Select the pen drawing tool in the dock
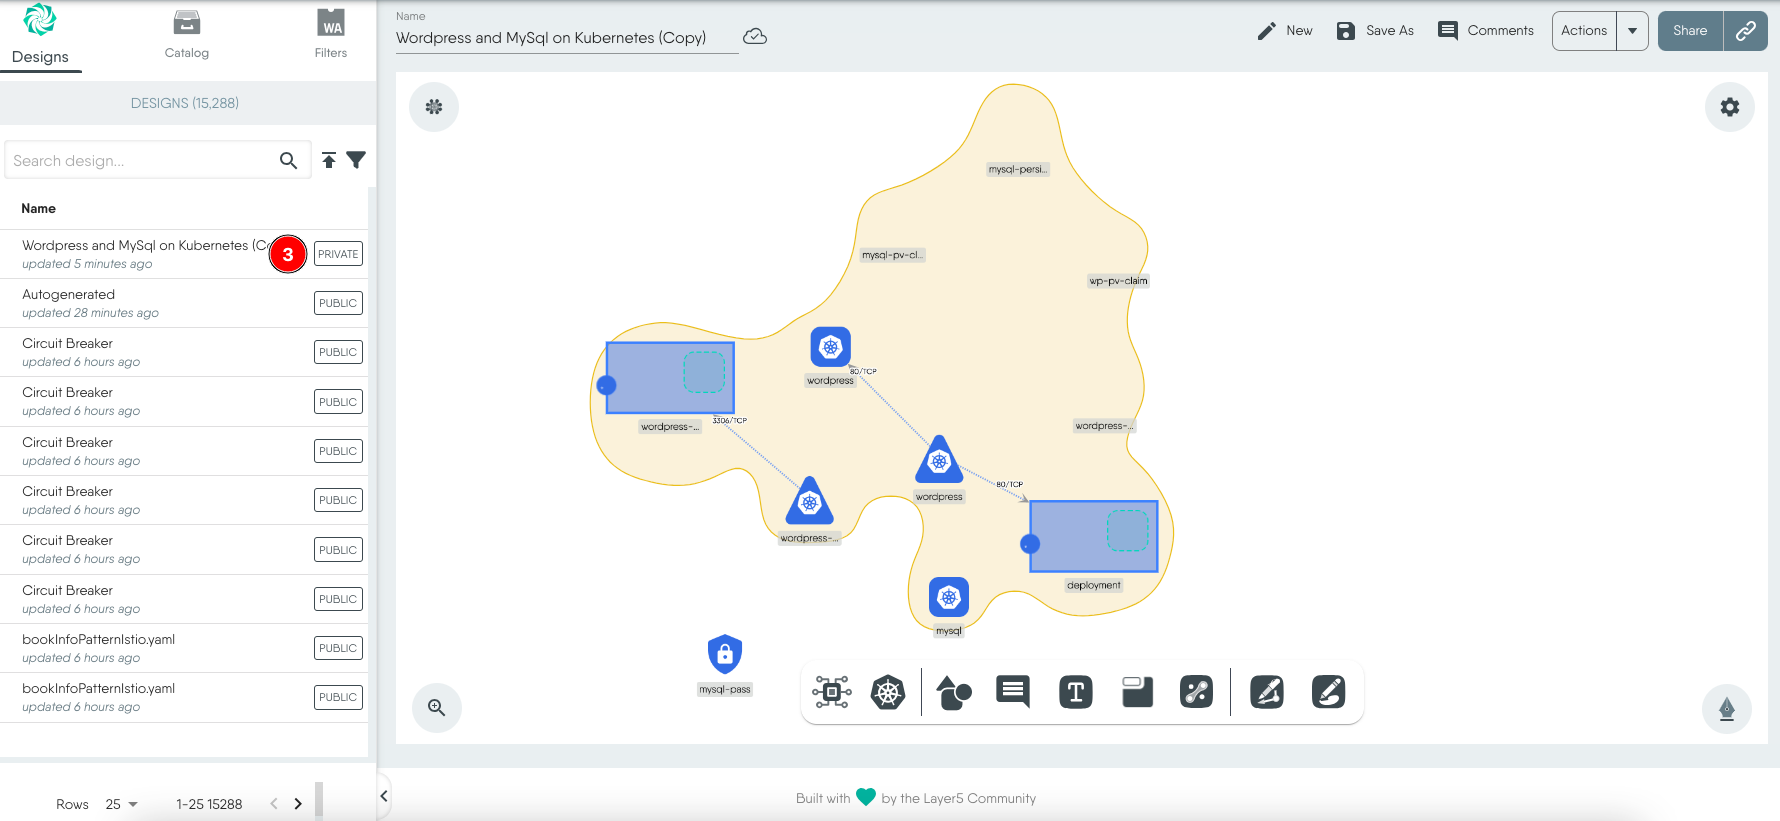 click(1266, 692)
